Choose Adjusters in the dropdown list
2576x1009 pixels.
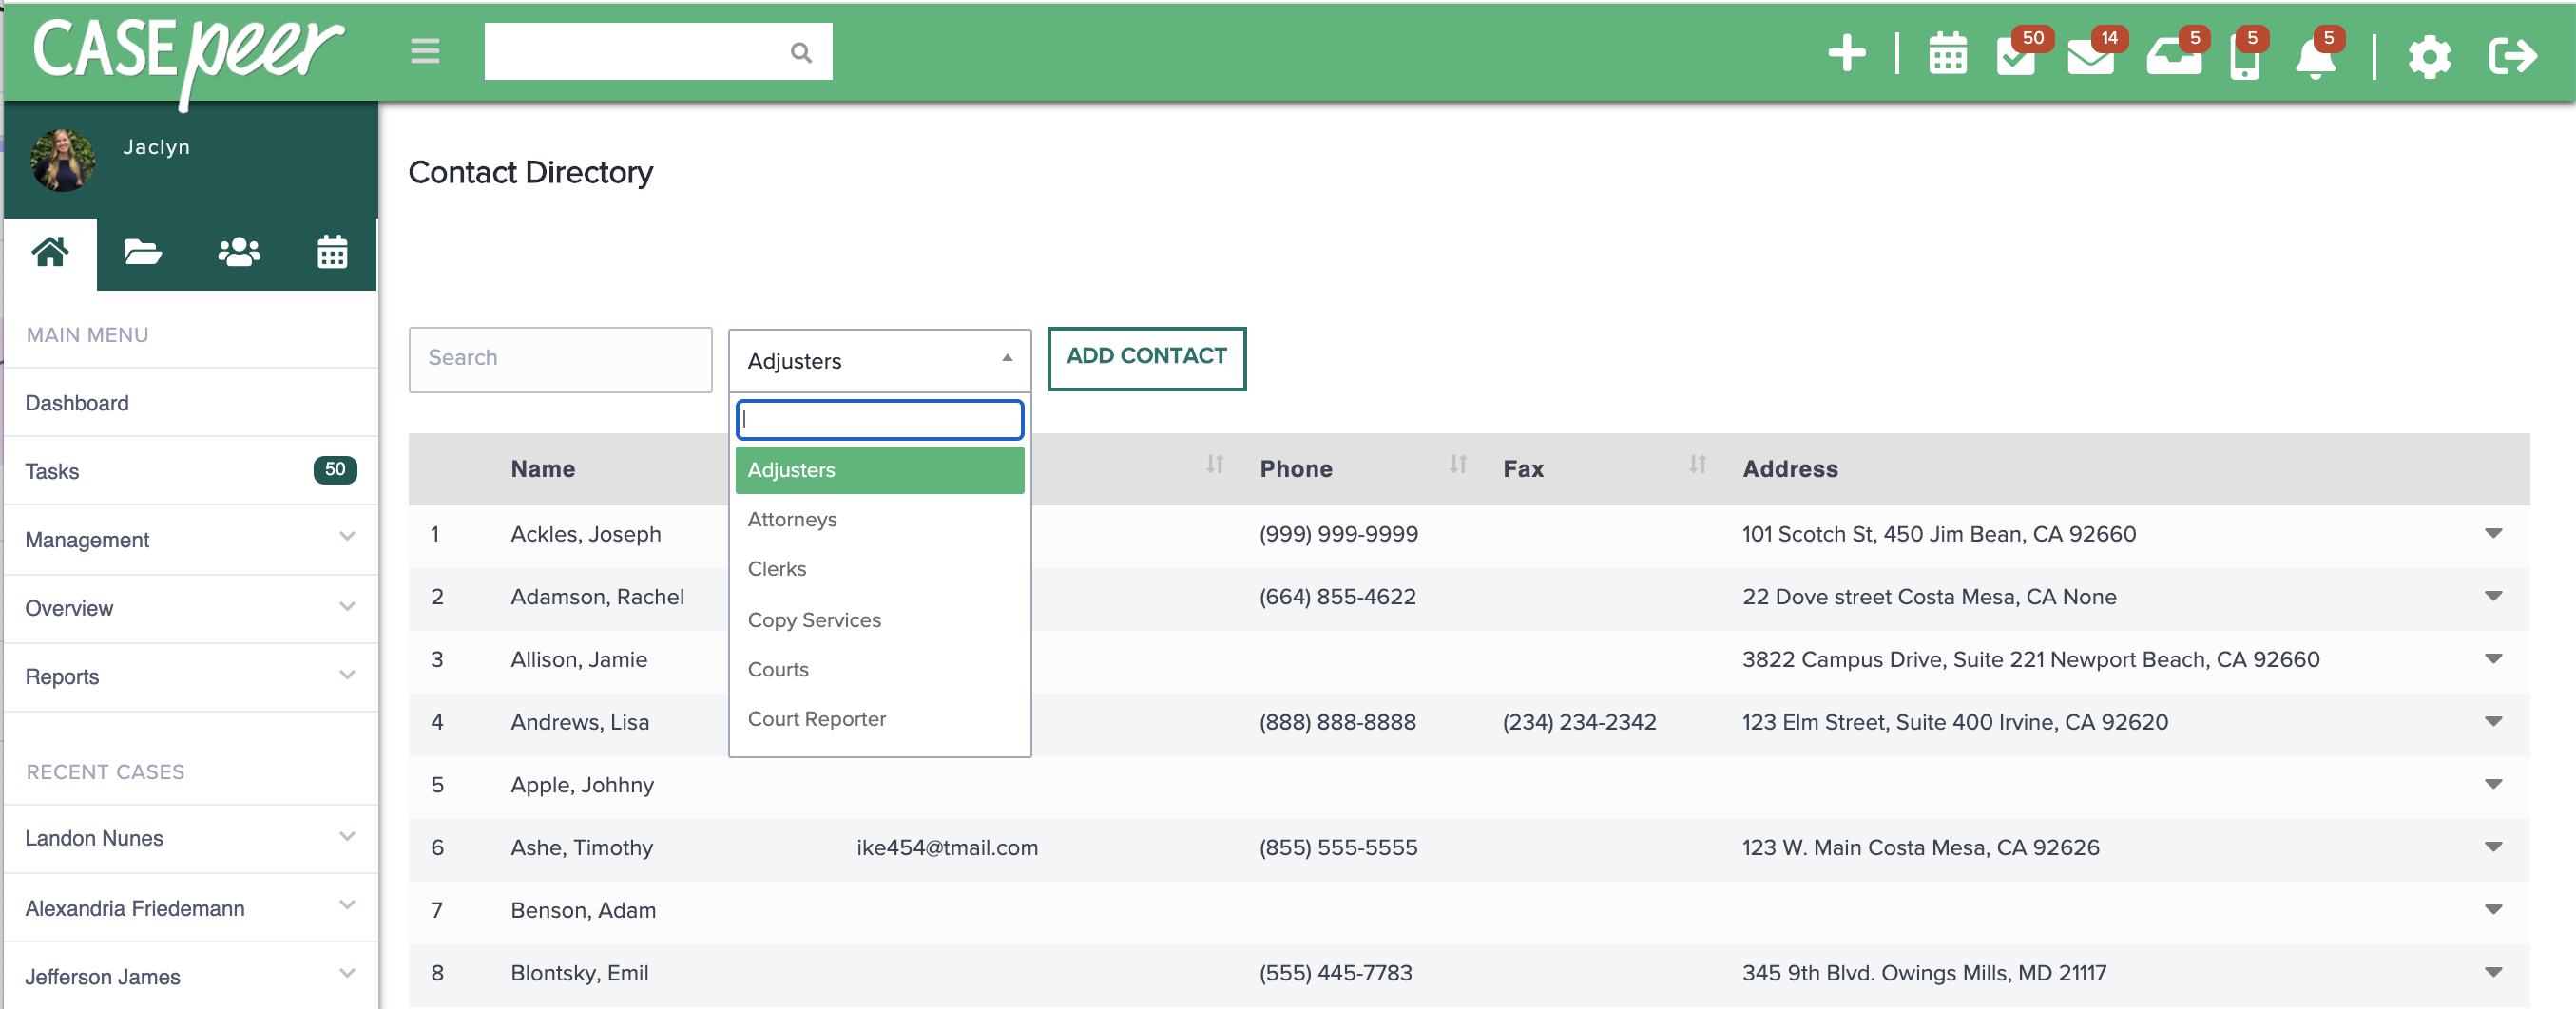[x=879, y=470]
